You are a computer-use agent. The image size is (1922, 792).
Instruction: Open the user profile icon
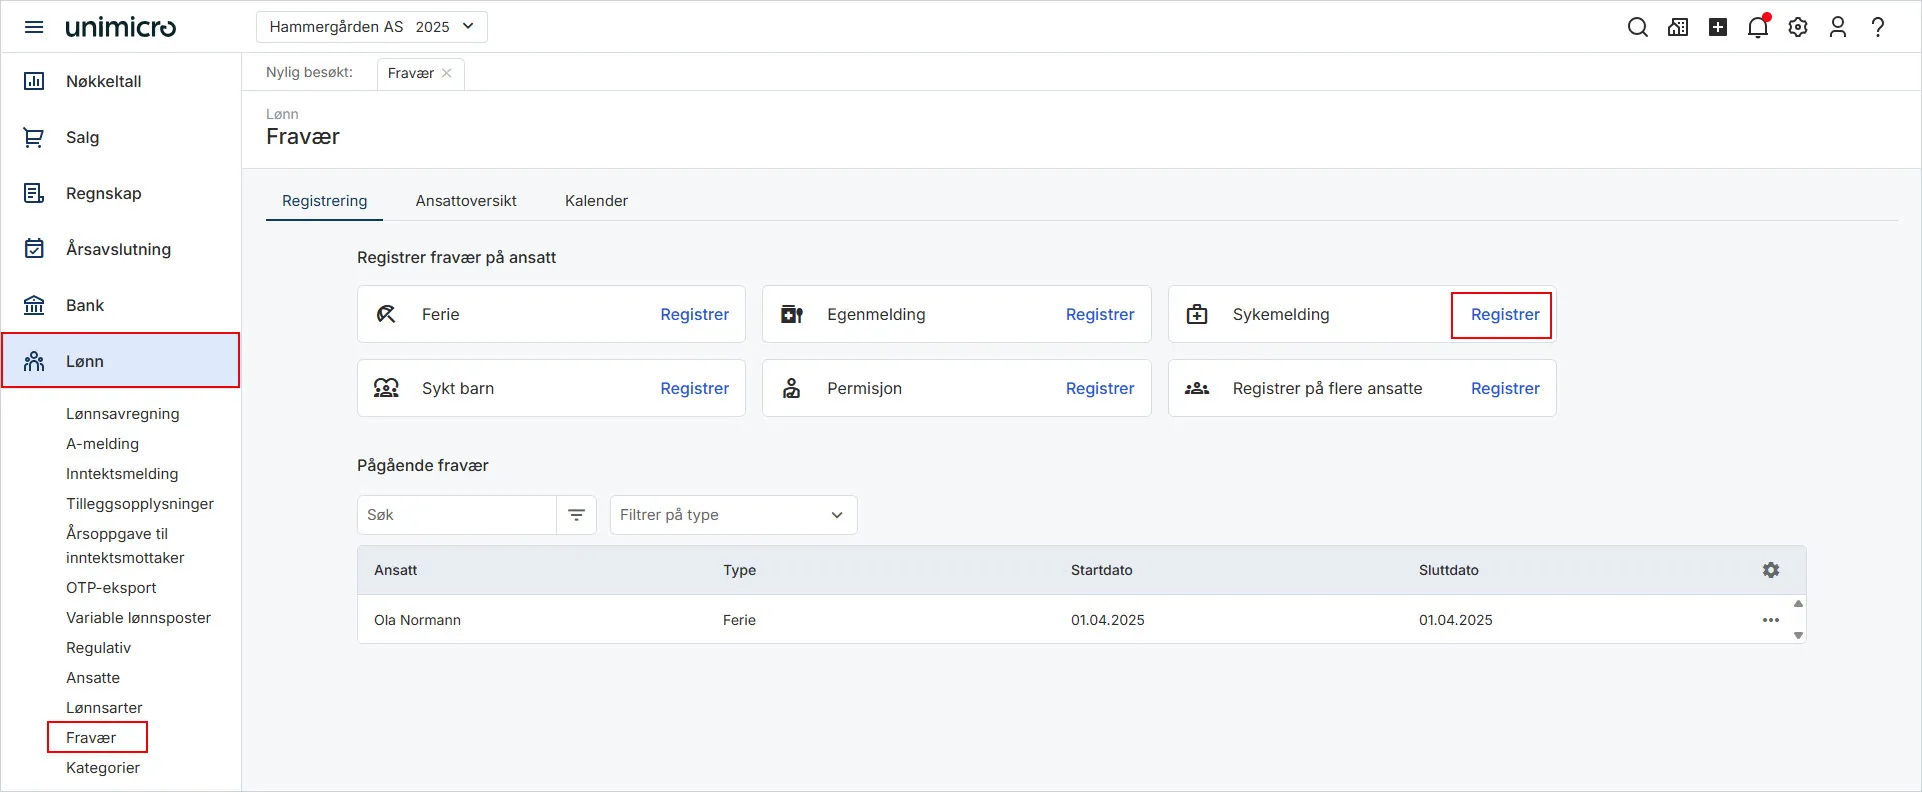pos(1838,27)
